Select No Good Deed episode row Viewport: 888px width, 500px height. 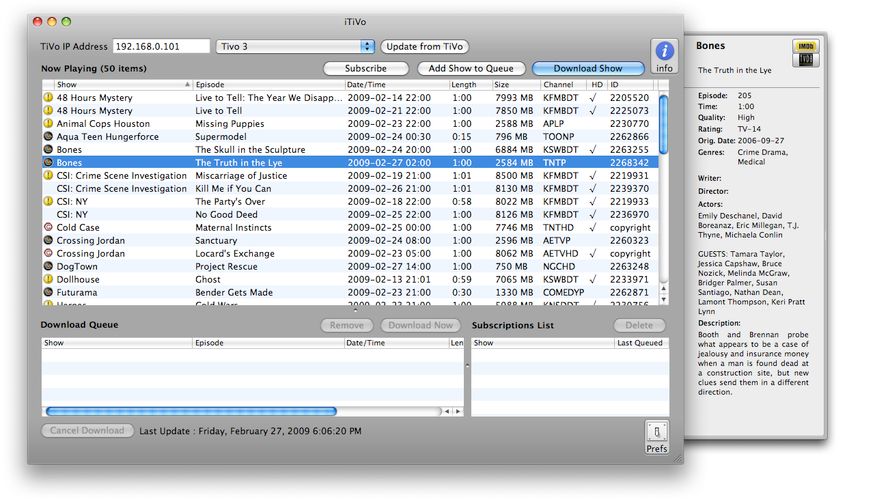tap(351, 215)
